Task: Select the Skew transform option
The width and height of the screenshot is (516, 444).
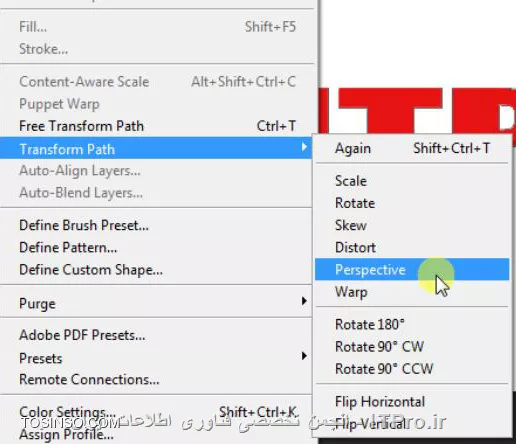Action: coord(412,225)
